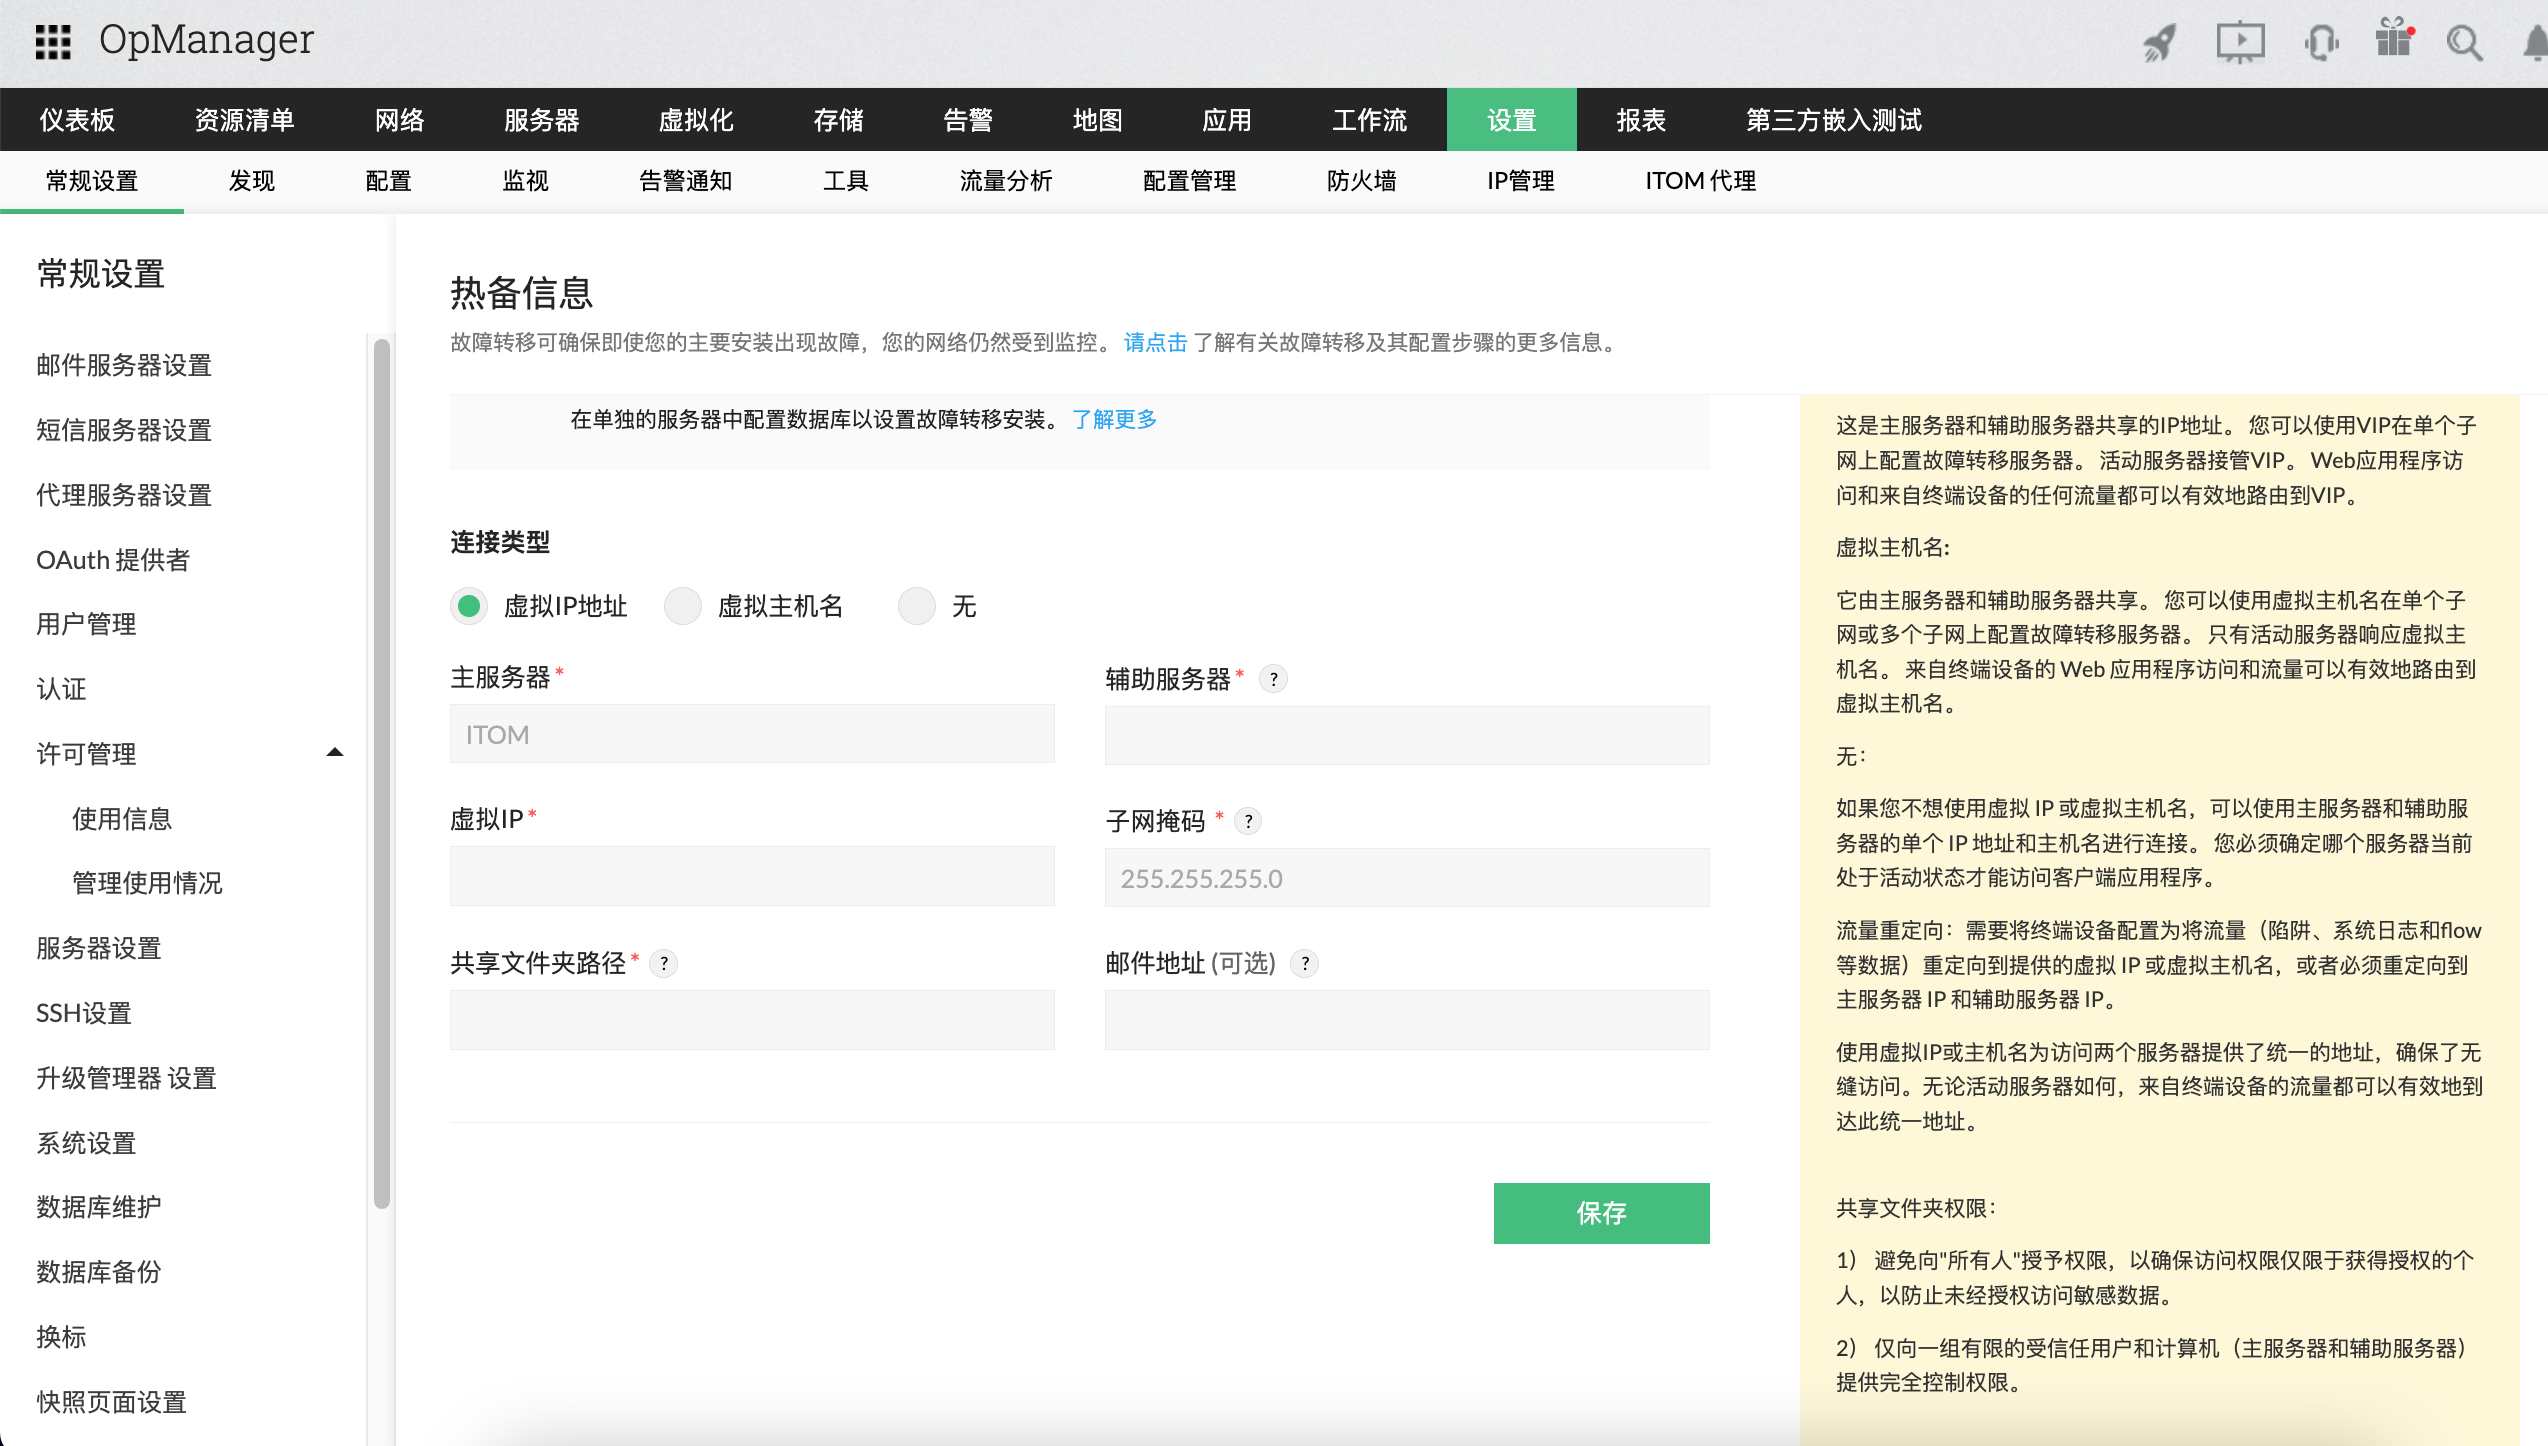Select the 虚拟主机名 connection type
This screenshot has width=2548, height=1446.
683,606
